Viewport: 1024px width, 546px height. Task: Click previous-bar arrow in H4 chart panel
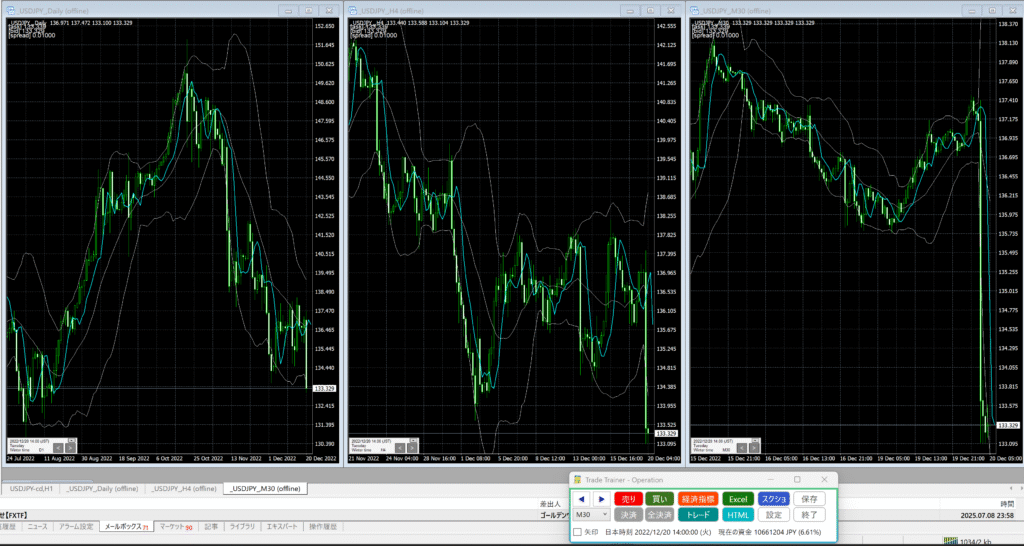(400, 448)
